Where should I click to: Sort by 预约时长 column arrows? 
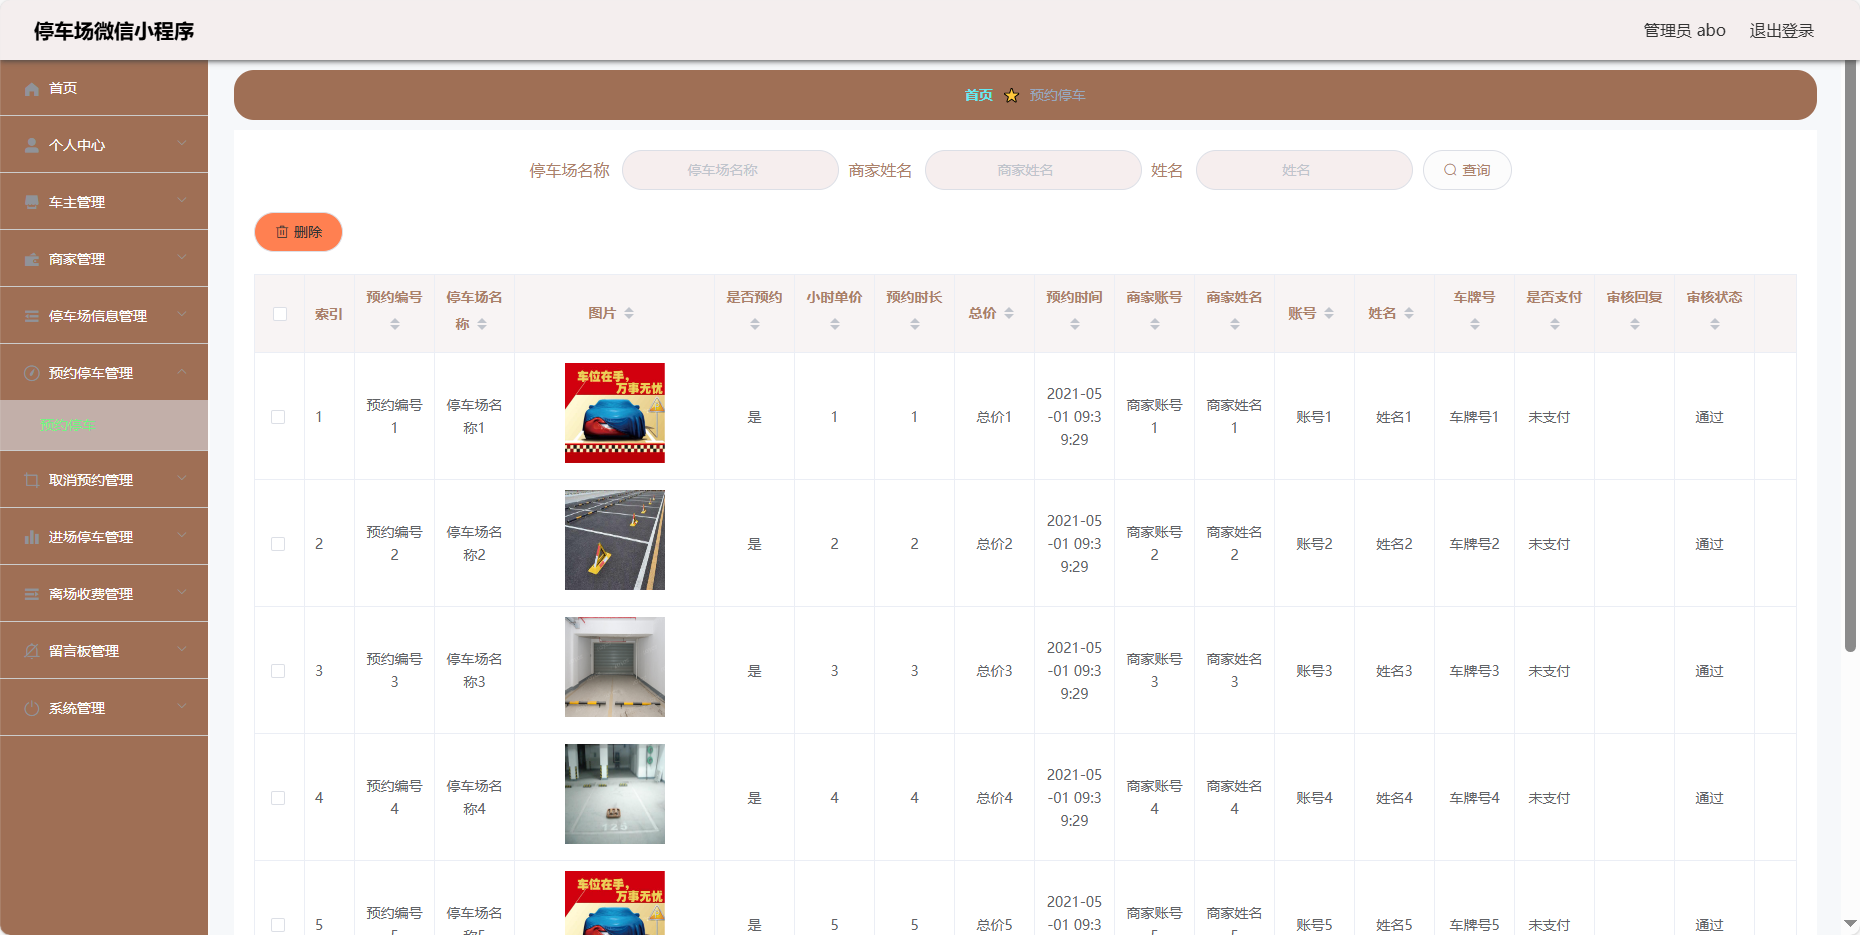915,324
